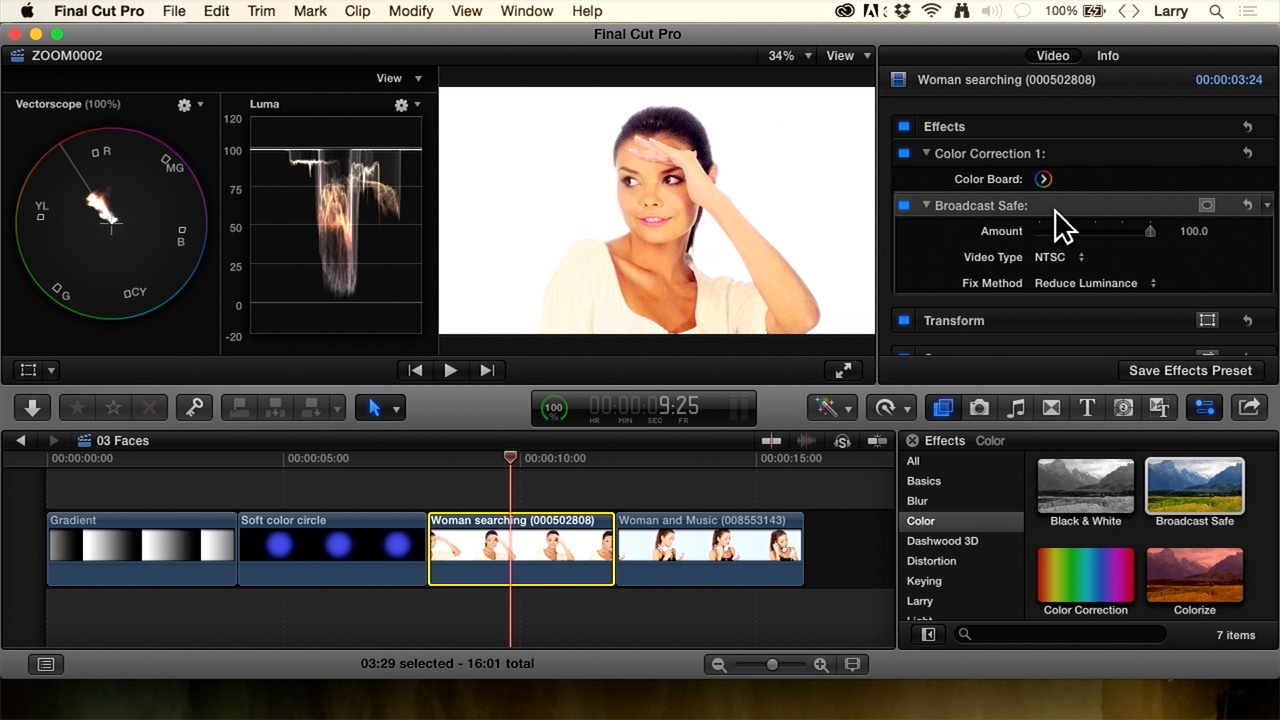Viewport: 1280px width, 720px height.
Task: Disable Broadcast Safe effect checkbox
Action: pyautogui.click(x=904, y=205)
